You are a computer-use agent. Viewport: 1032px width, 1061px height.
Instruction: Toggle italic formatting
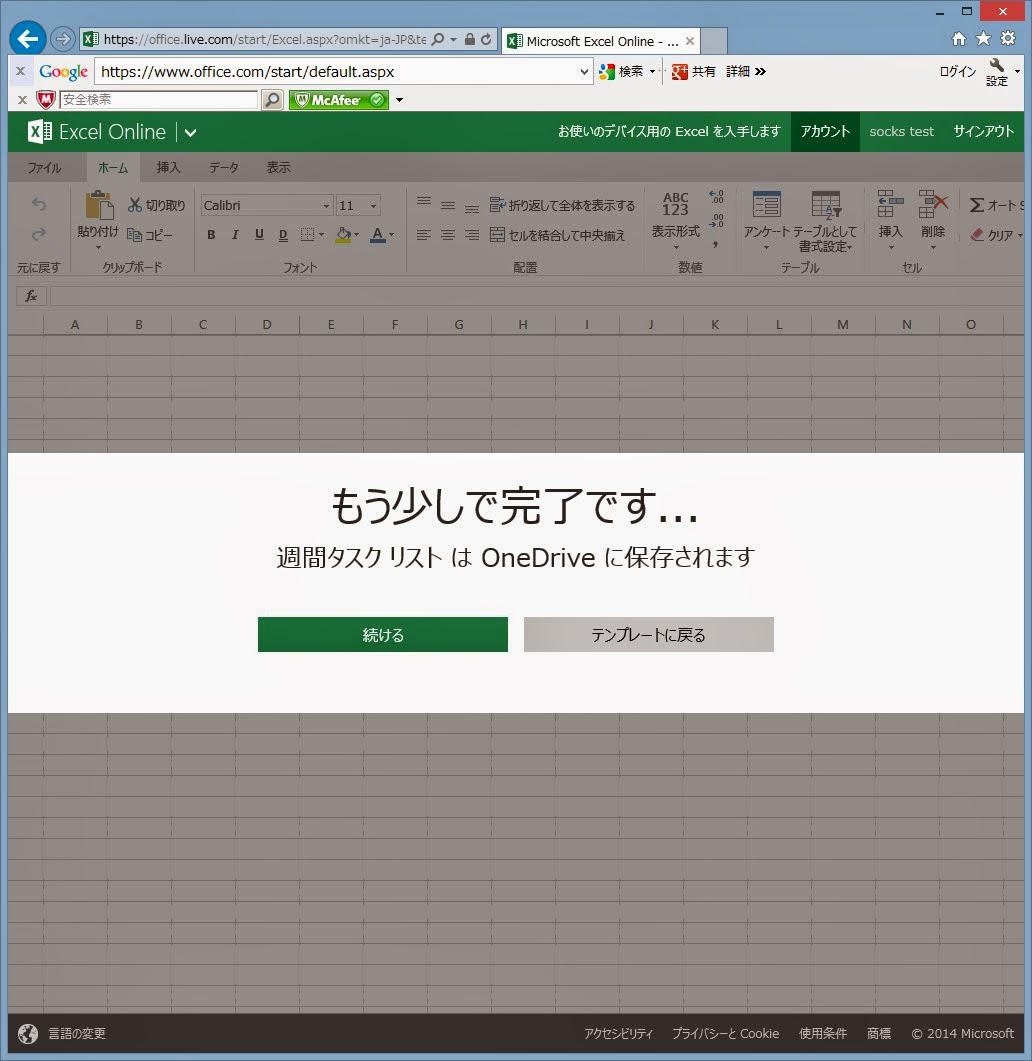tap(235, 235)
